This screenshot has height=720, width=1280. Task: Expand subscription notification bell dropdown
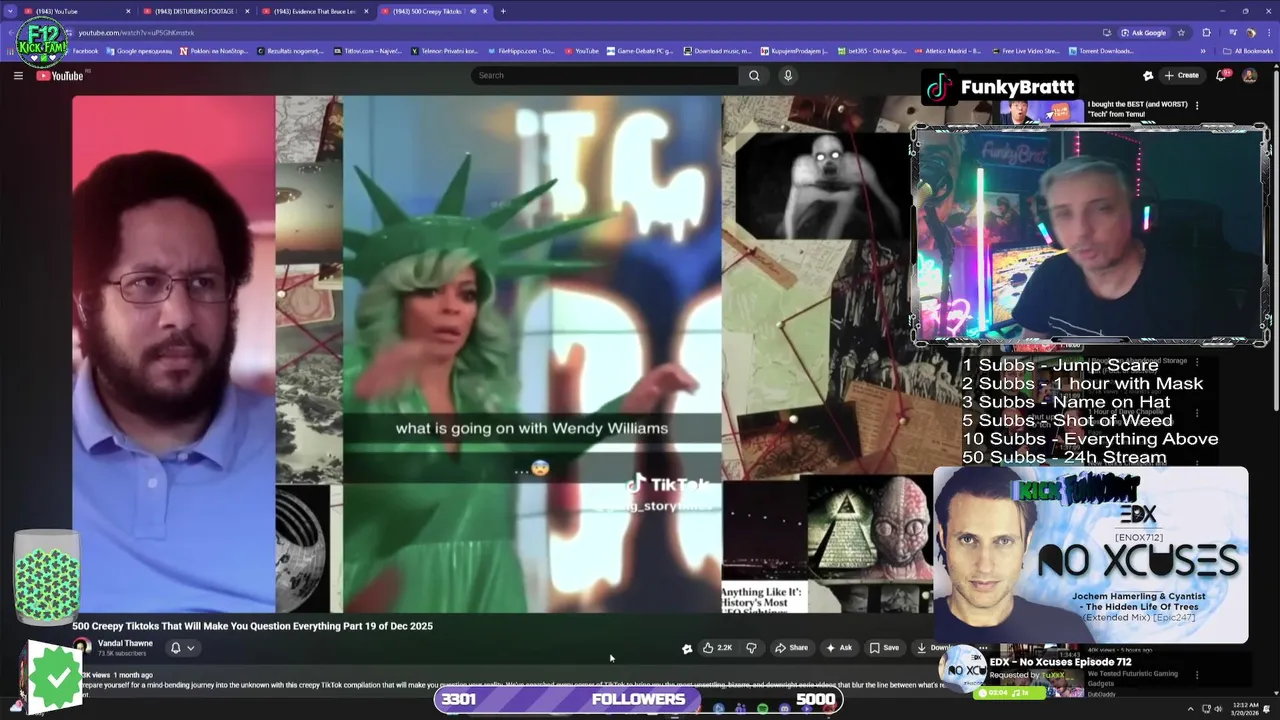182,648
